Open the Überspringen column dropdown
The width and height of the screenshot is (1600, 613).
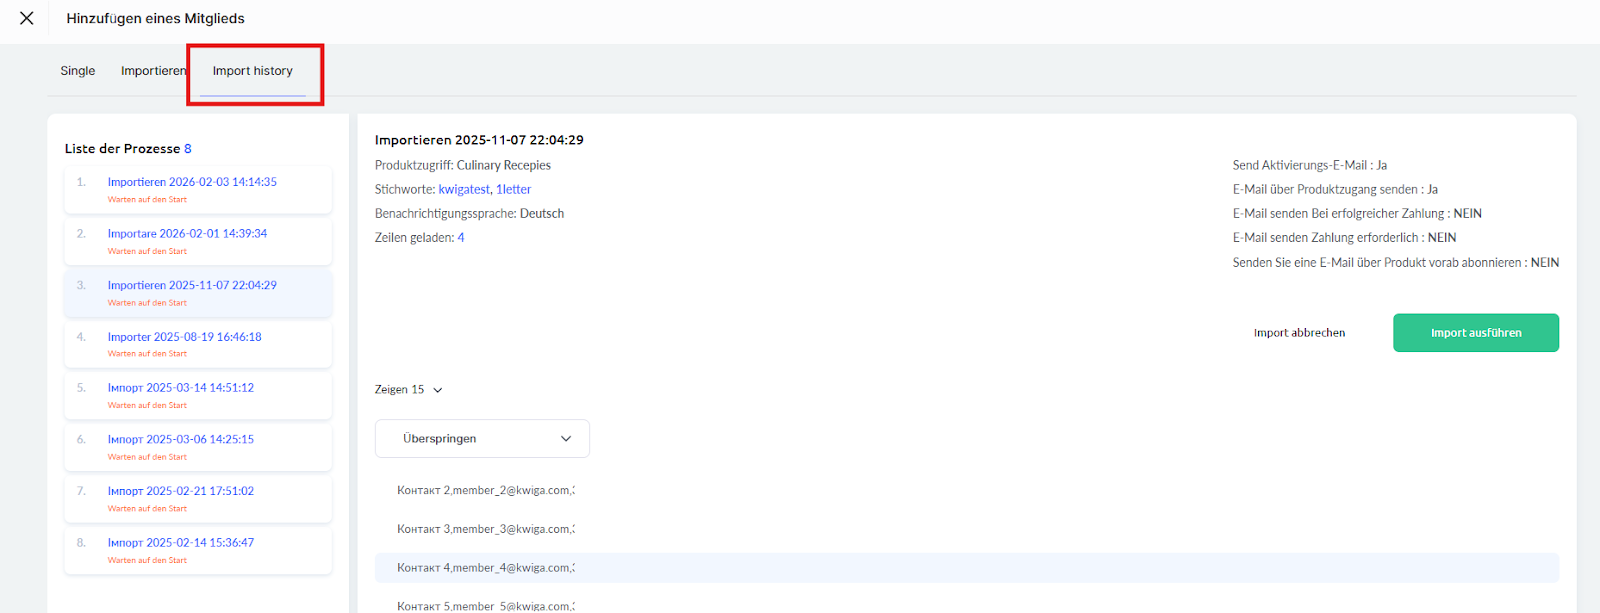click(x=482, y=439)
